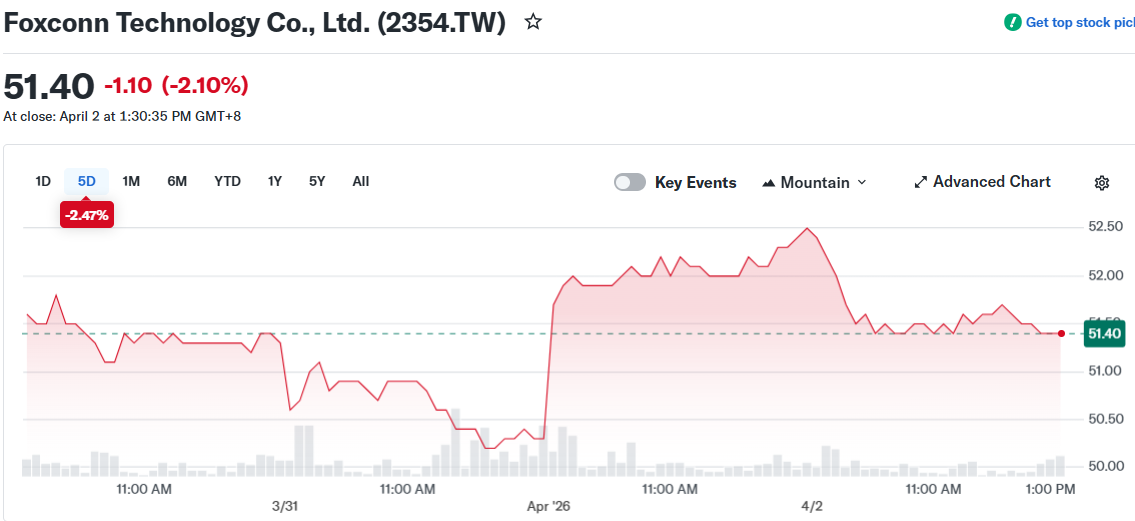Switch chart to 6M range

click(177, 182)
